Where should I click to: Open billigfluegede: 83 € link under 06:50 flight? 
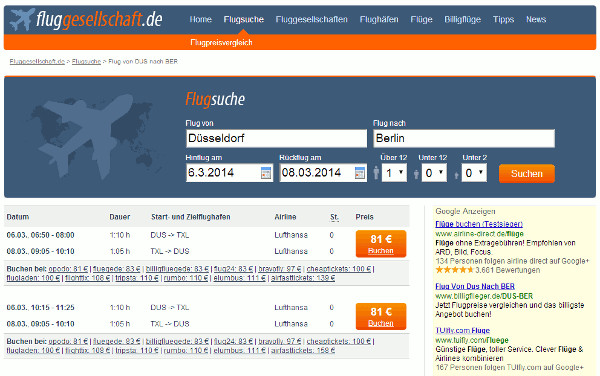coord(177,269)
